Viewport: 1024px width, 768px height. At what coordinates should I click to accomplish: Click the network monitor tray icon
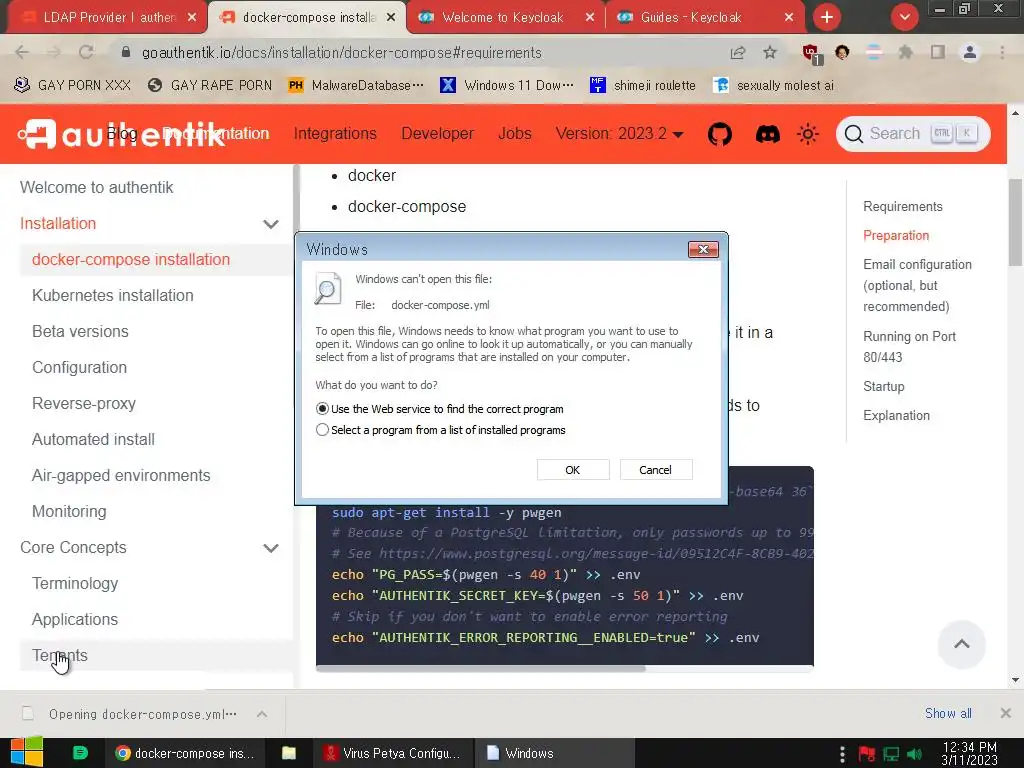[x=891, y=754]
